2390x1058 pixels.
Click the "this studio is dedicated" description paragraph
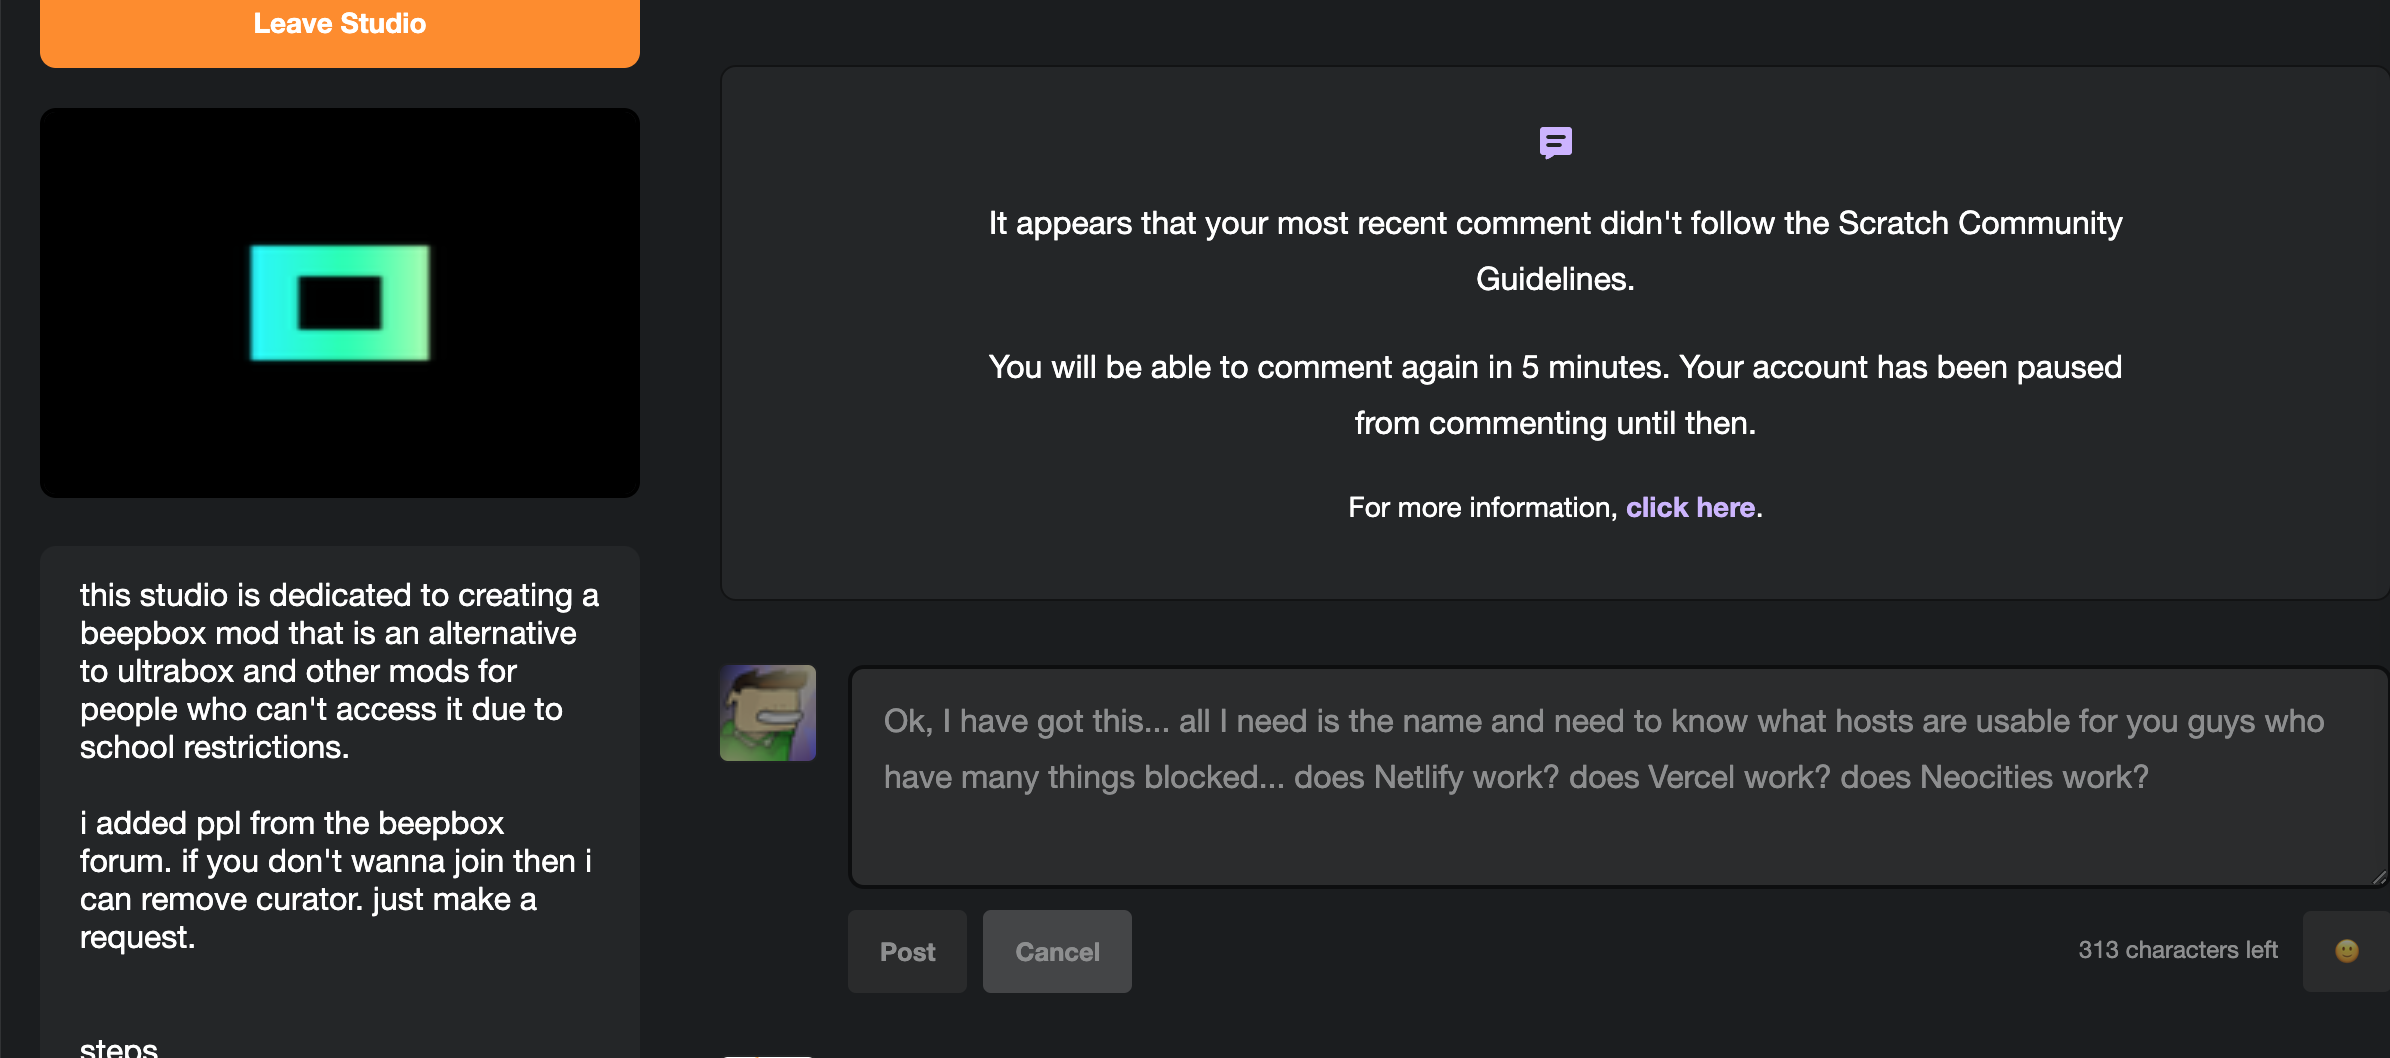[x=340, y=671]
